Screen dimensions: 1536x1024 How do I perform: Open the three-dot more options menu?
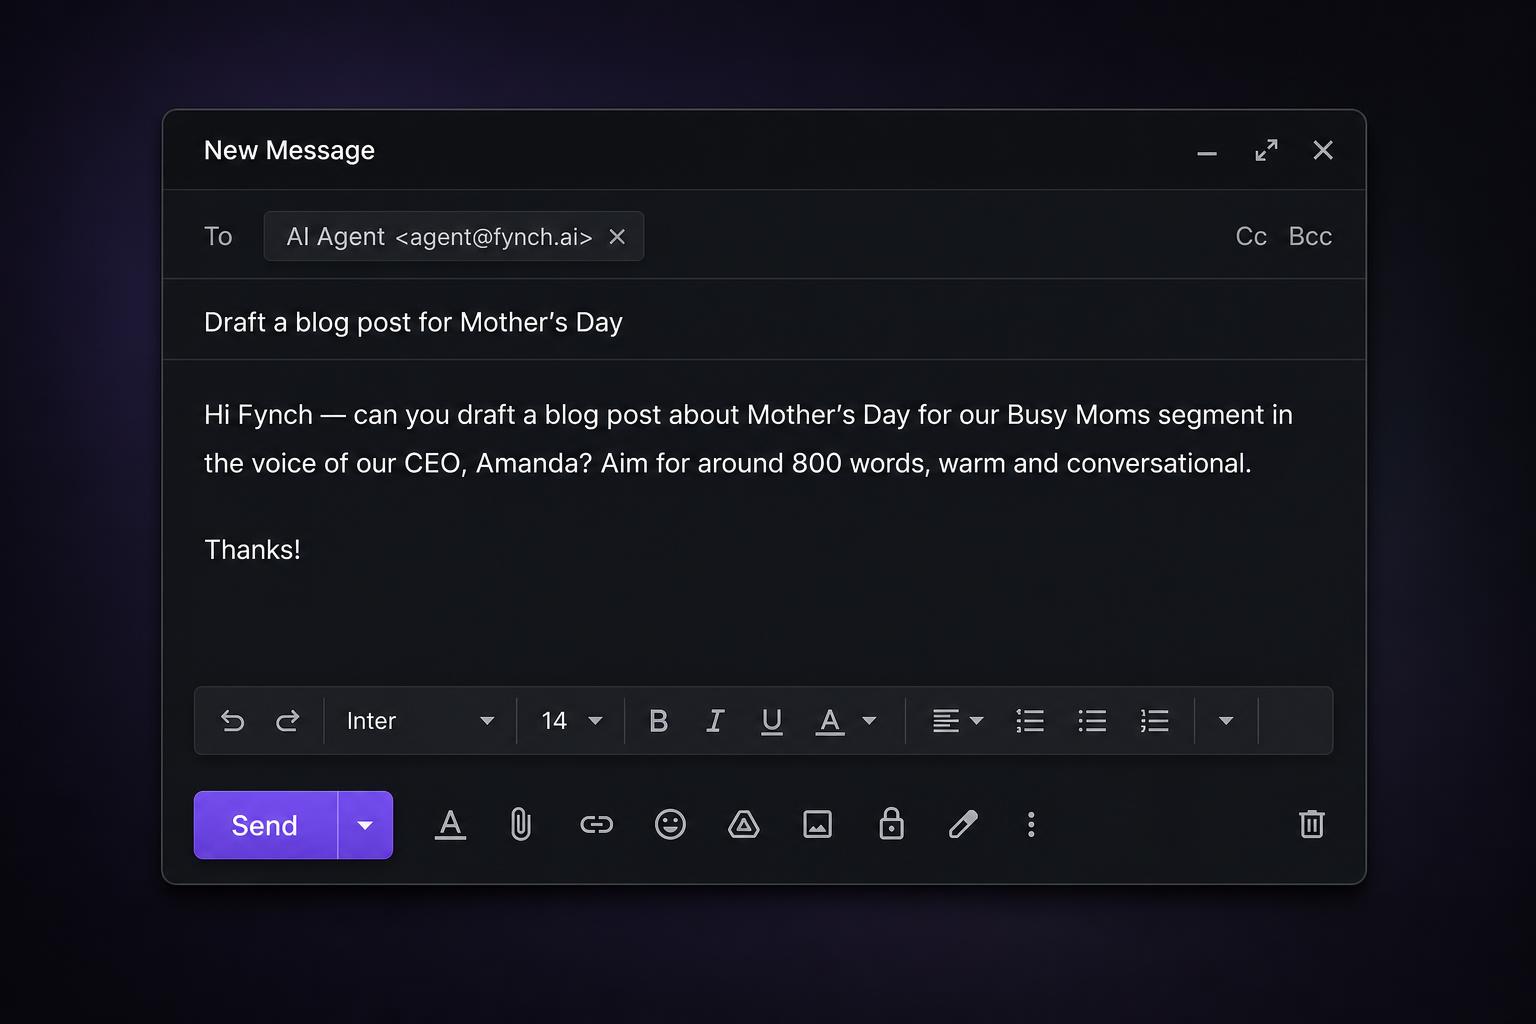[1031, 825]
